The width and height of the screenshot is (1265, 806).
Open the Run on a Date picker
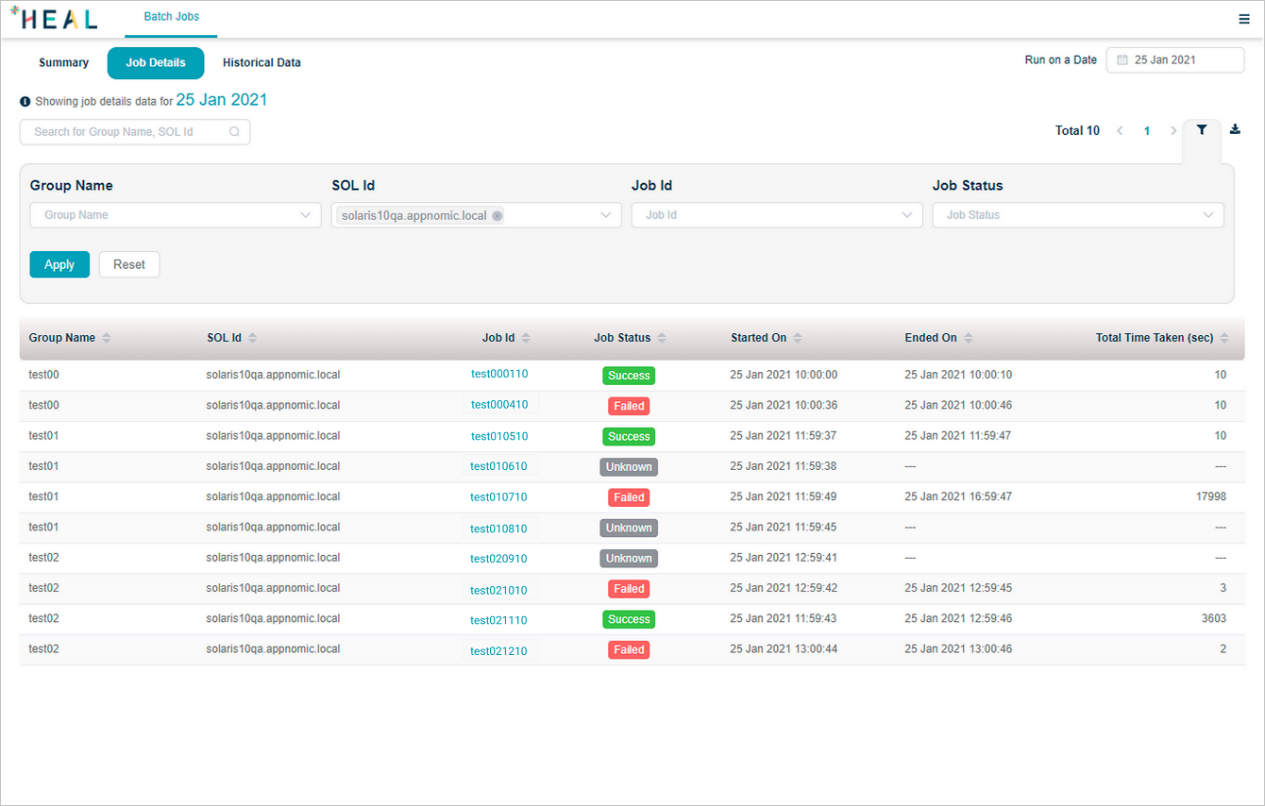coord(1175,60)
